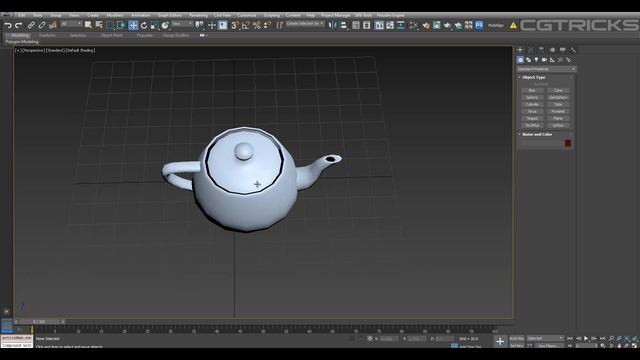Click the blue PS toolbar icon
This screenshot has width=640, height=360.
tap(479, 25)
